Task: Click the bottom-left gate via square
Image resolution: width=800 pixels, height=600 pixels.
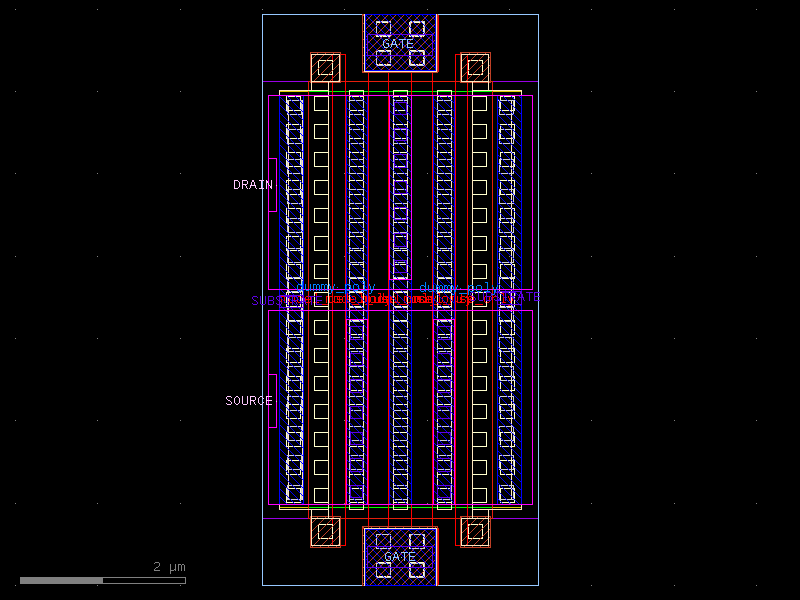Action: pyautogui.click(x=325, y=530)
